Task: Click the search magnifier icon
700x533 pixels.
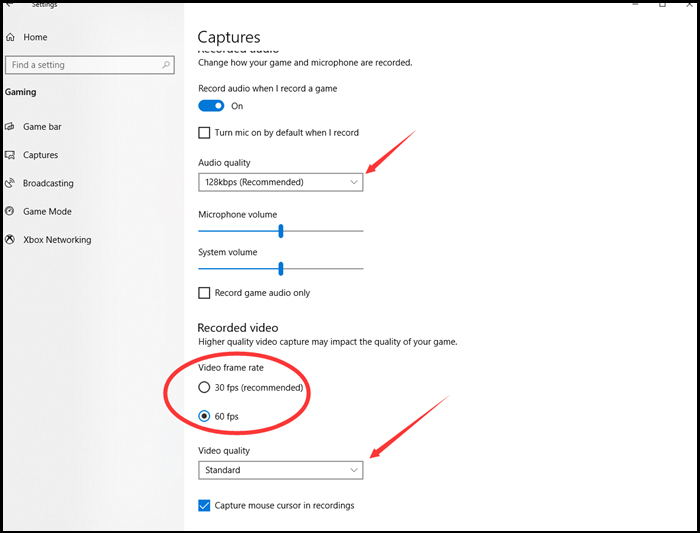Action: coord(166,65)
